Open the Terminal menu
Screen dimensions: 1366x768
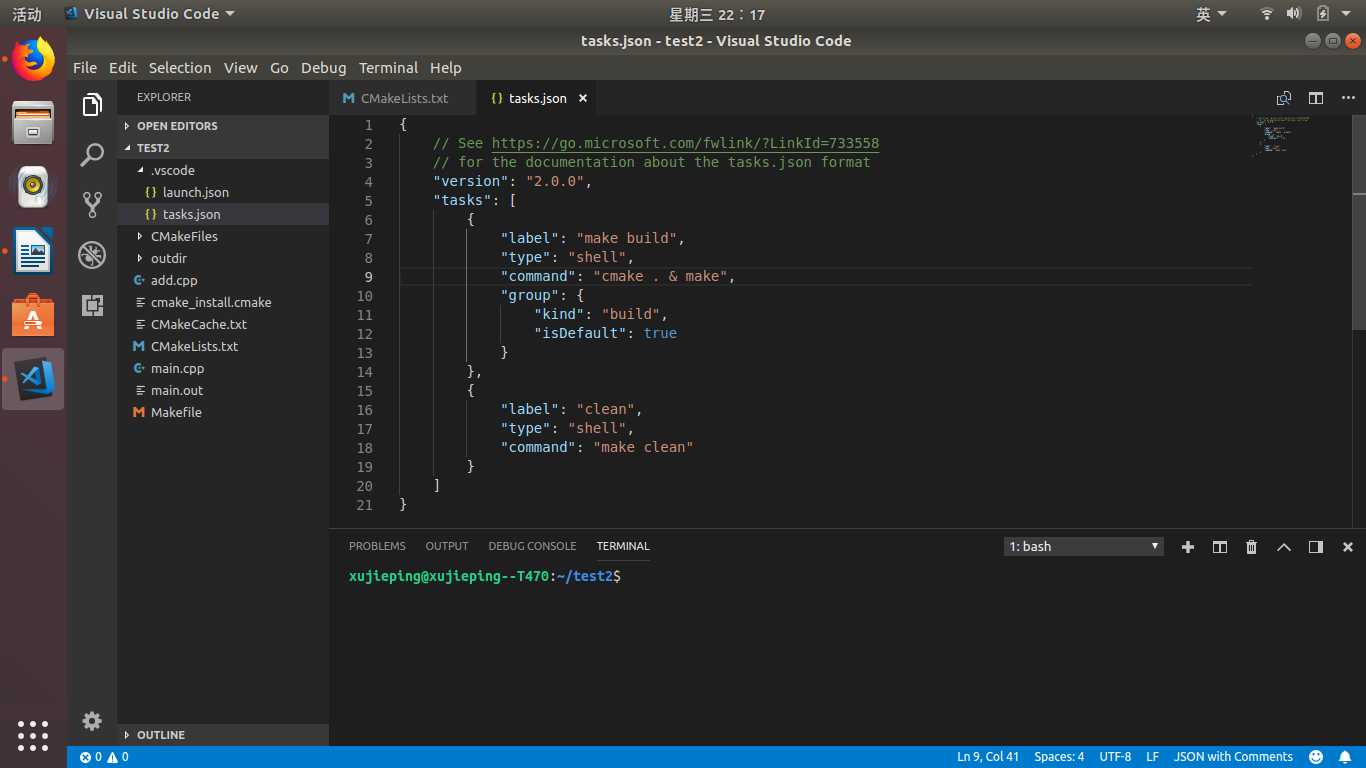tap(388, 68)
